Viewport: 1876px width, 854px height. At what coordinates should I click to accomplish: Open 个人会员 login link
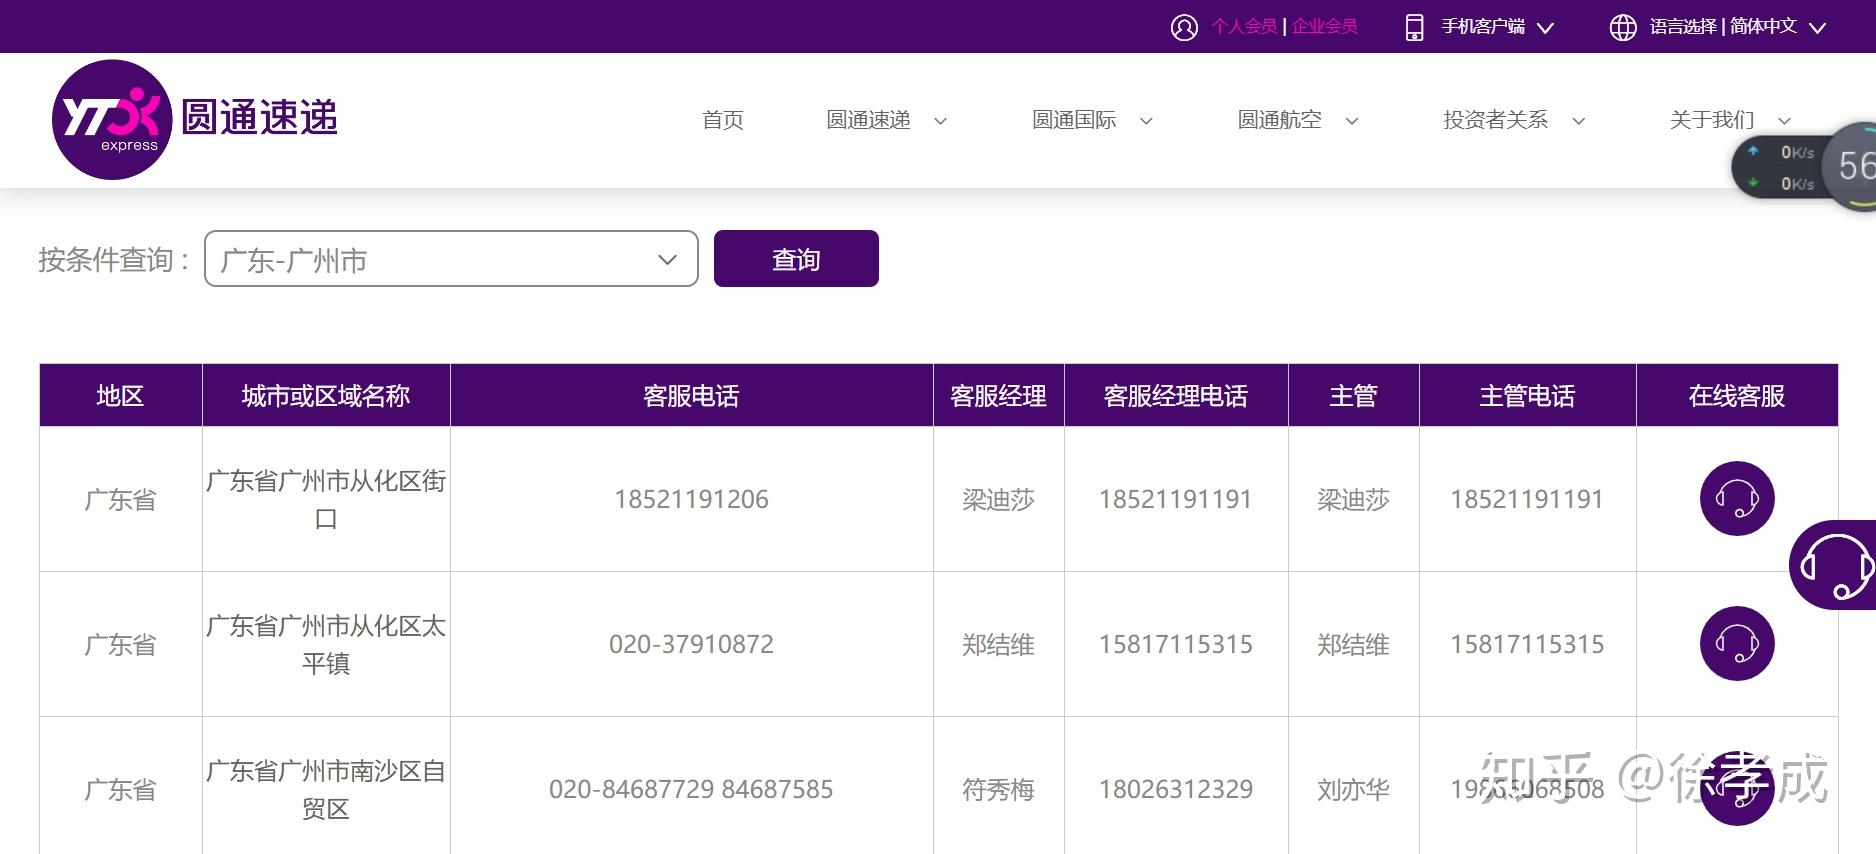1244,27
